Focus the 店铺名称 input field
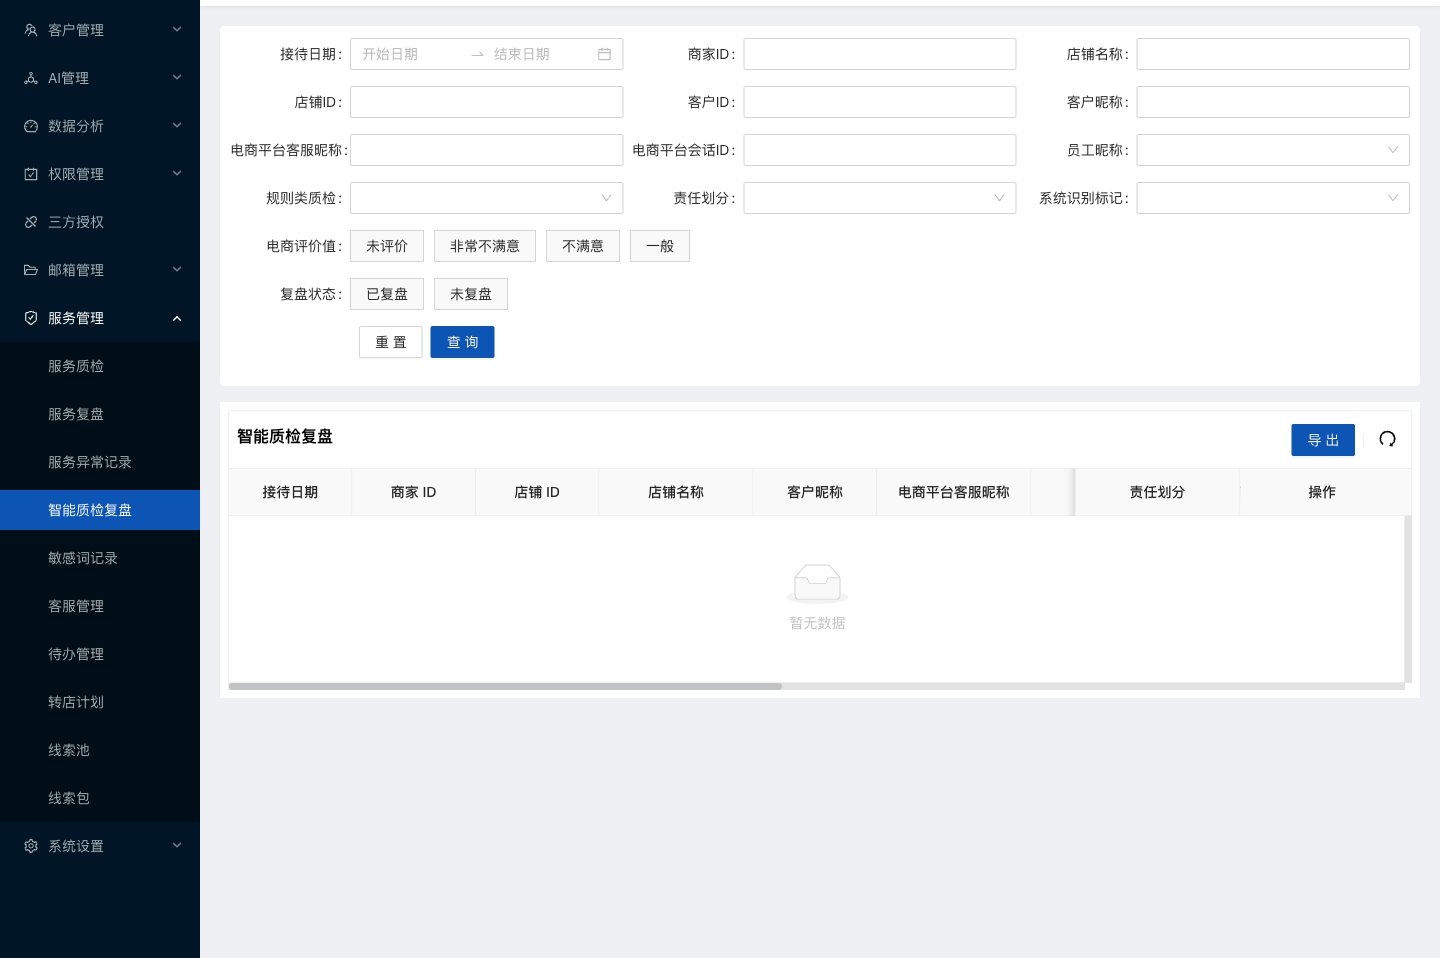The width and height of the screenshot is (1440, 958). tap(1273, 54)
